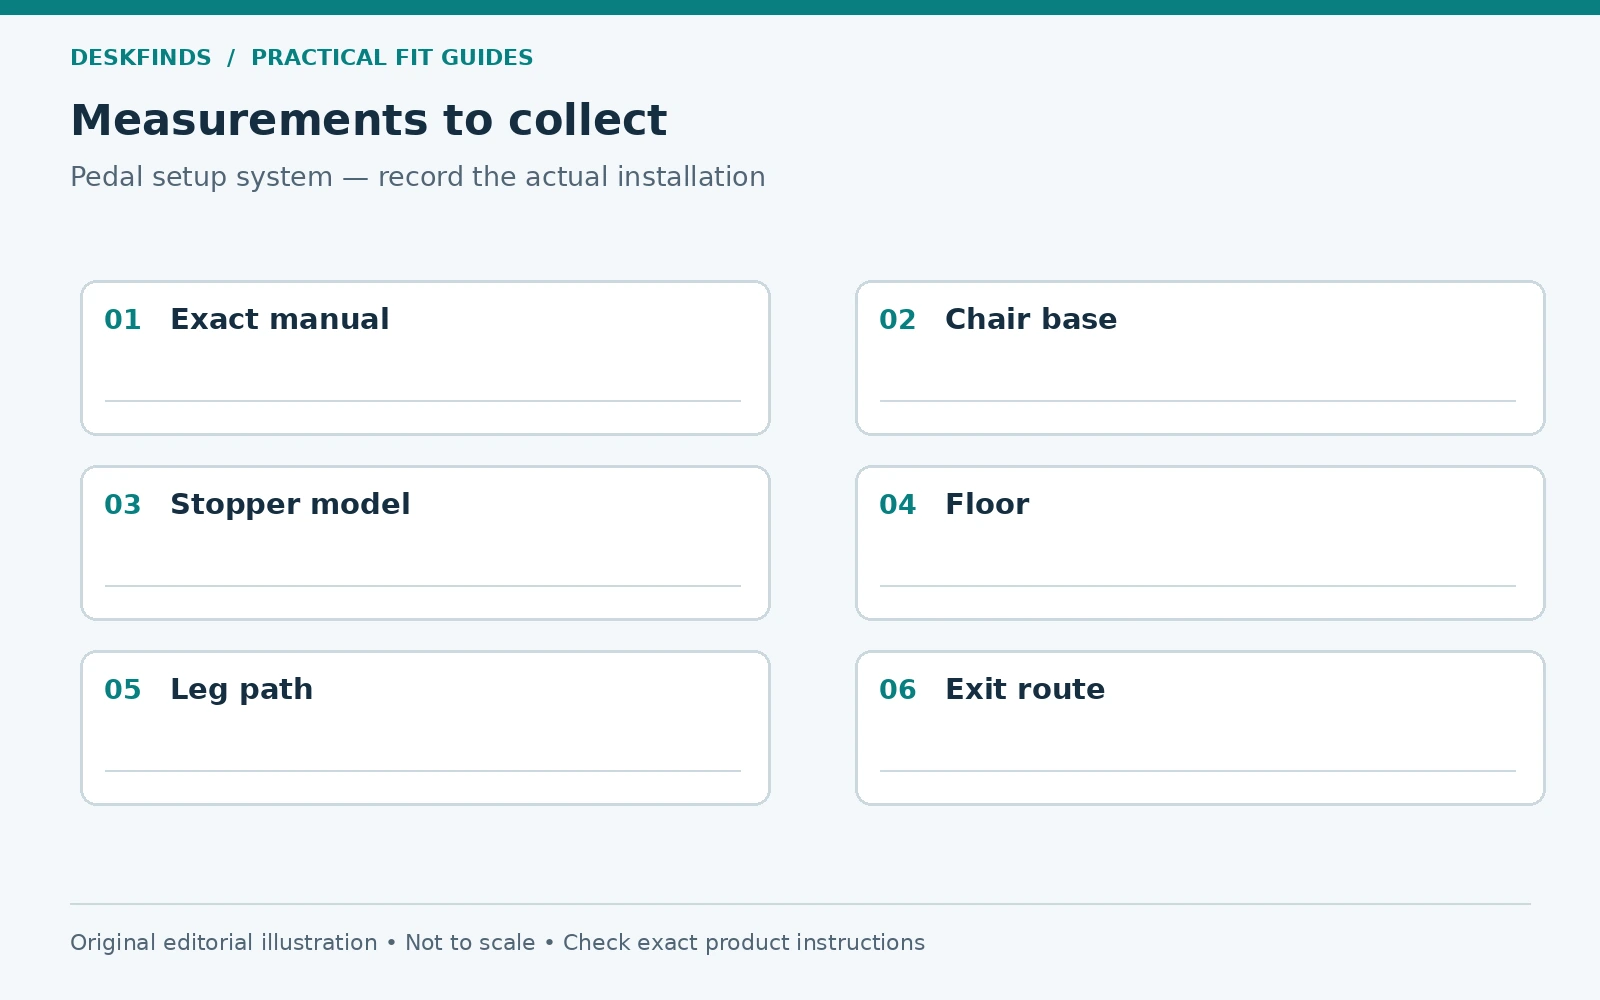Click the 'Stopper model' card title
1600x1000 pixels.
[290, 505]
